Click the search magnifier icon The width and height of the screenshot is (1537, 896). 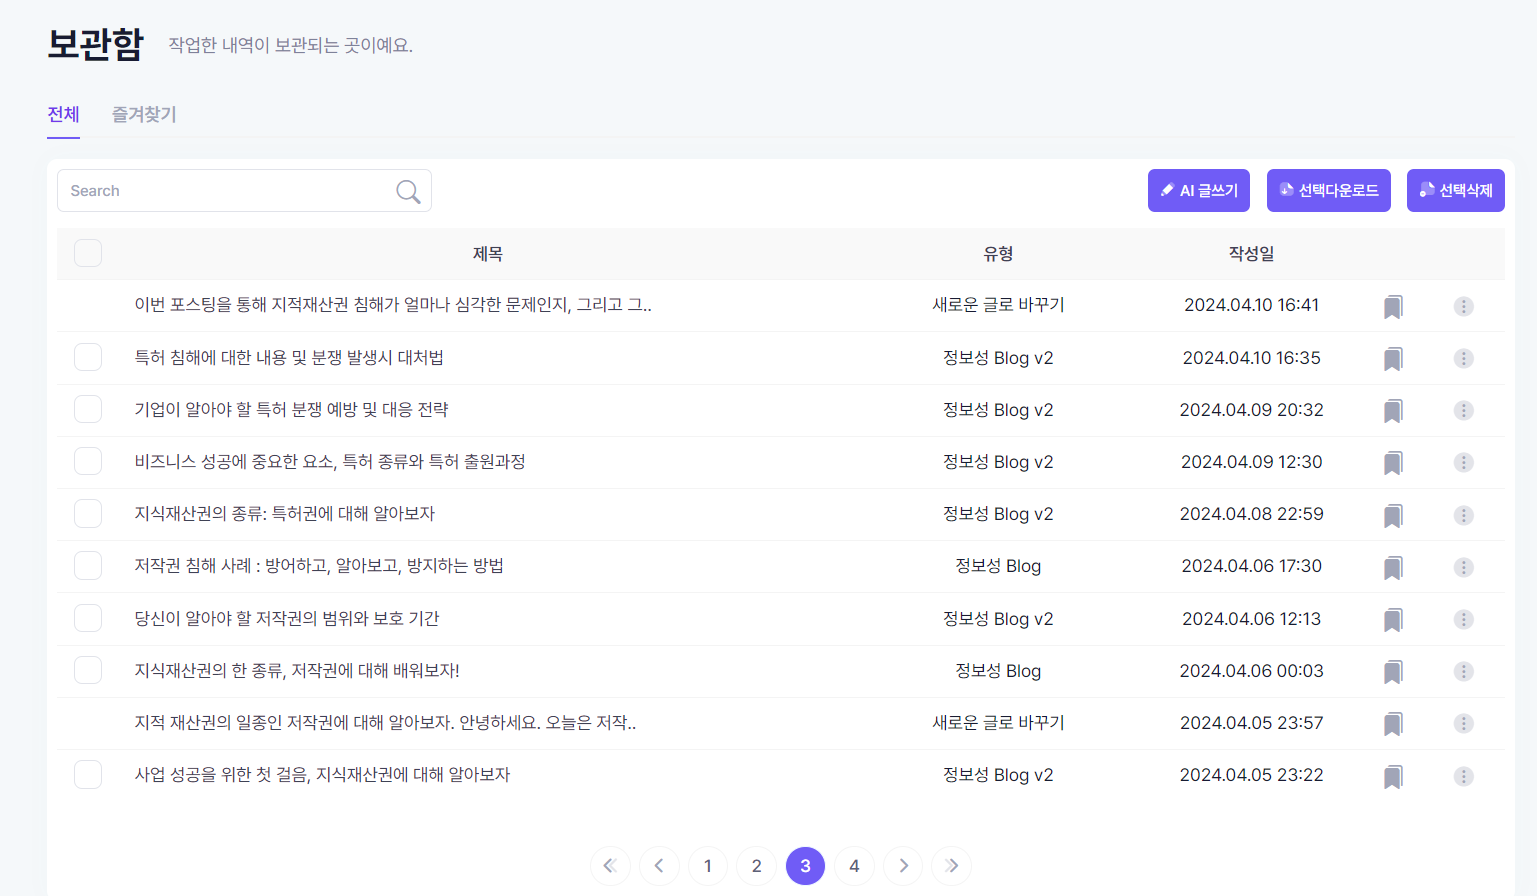pyautogui.click(x=407, y=190)
